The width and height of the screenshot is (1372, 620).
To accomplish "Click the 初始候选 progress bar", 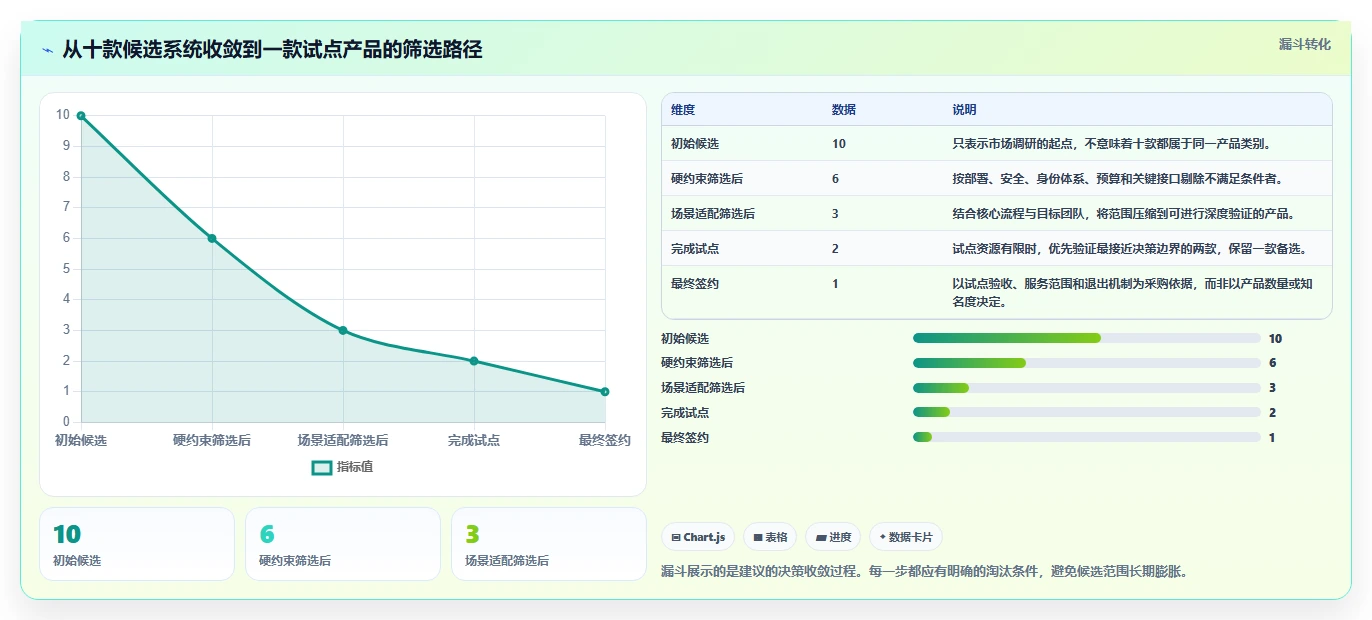I will pos(1087,338).
